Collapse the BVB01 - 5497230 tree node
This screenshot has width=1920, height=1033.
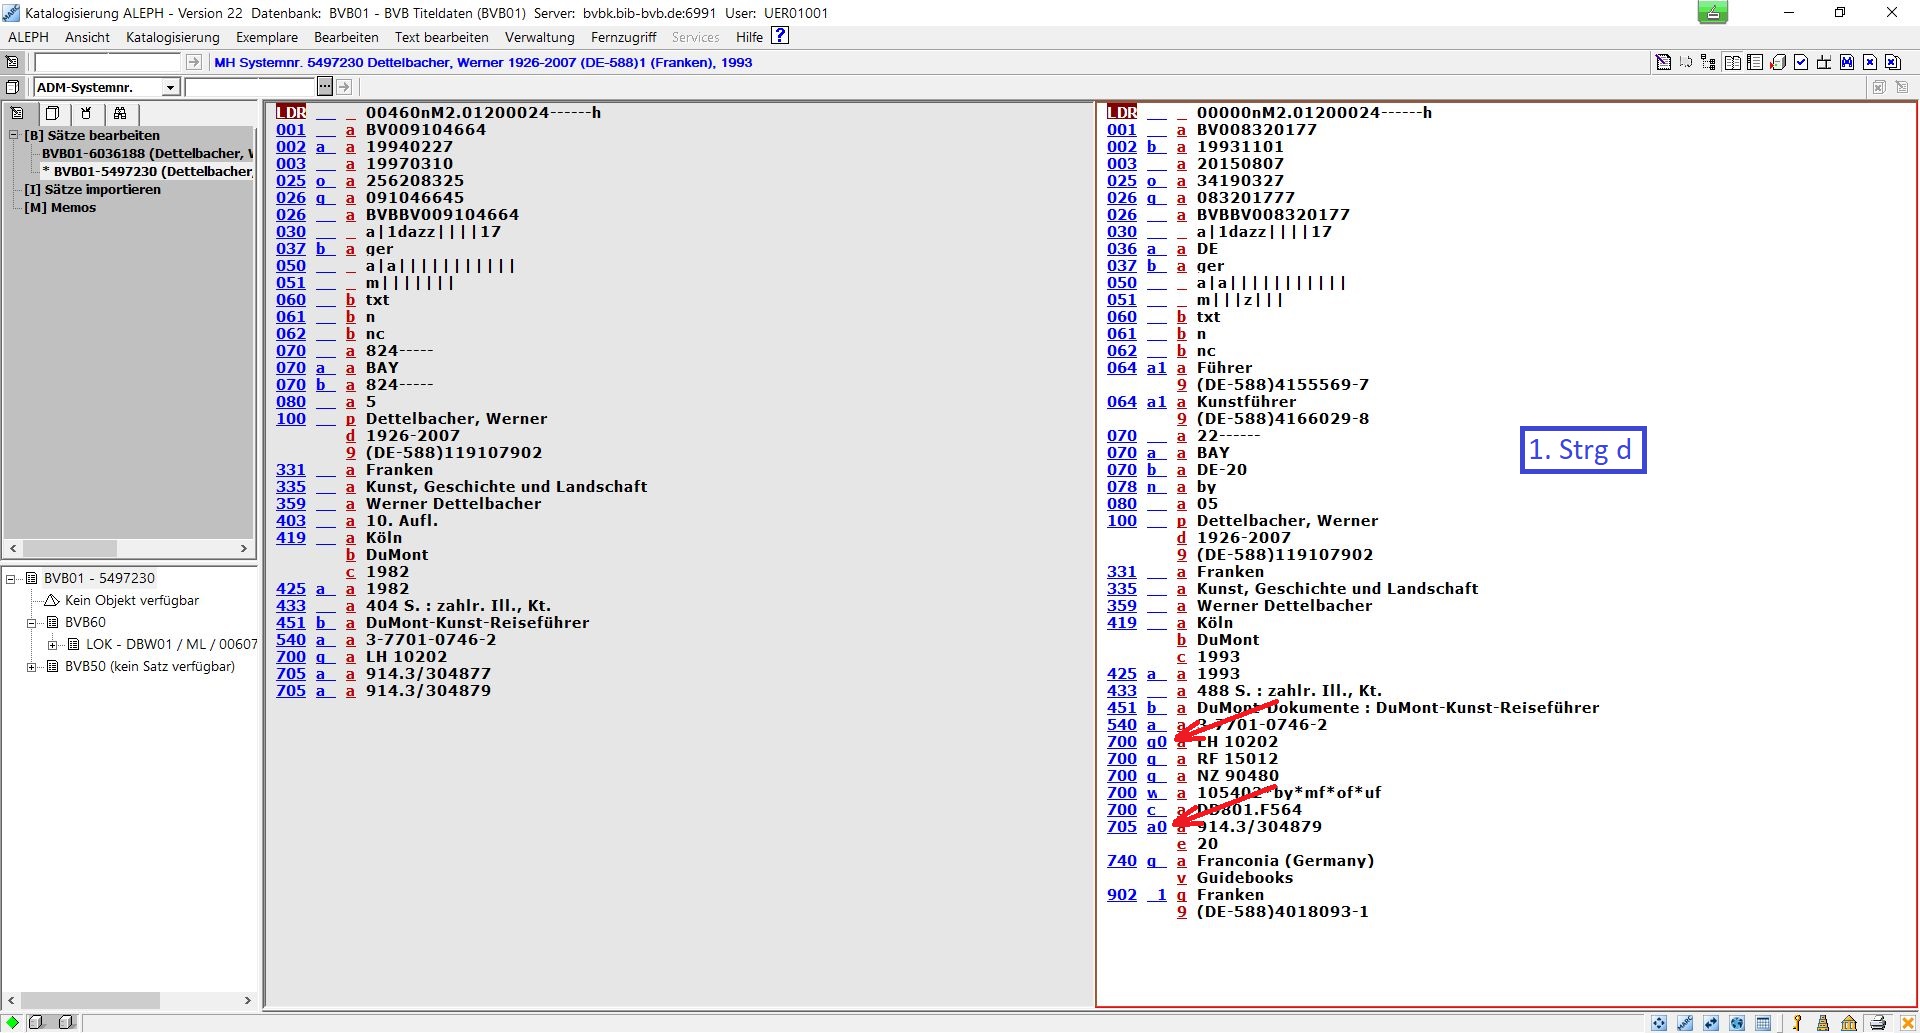coord(11,578)
